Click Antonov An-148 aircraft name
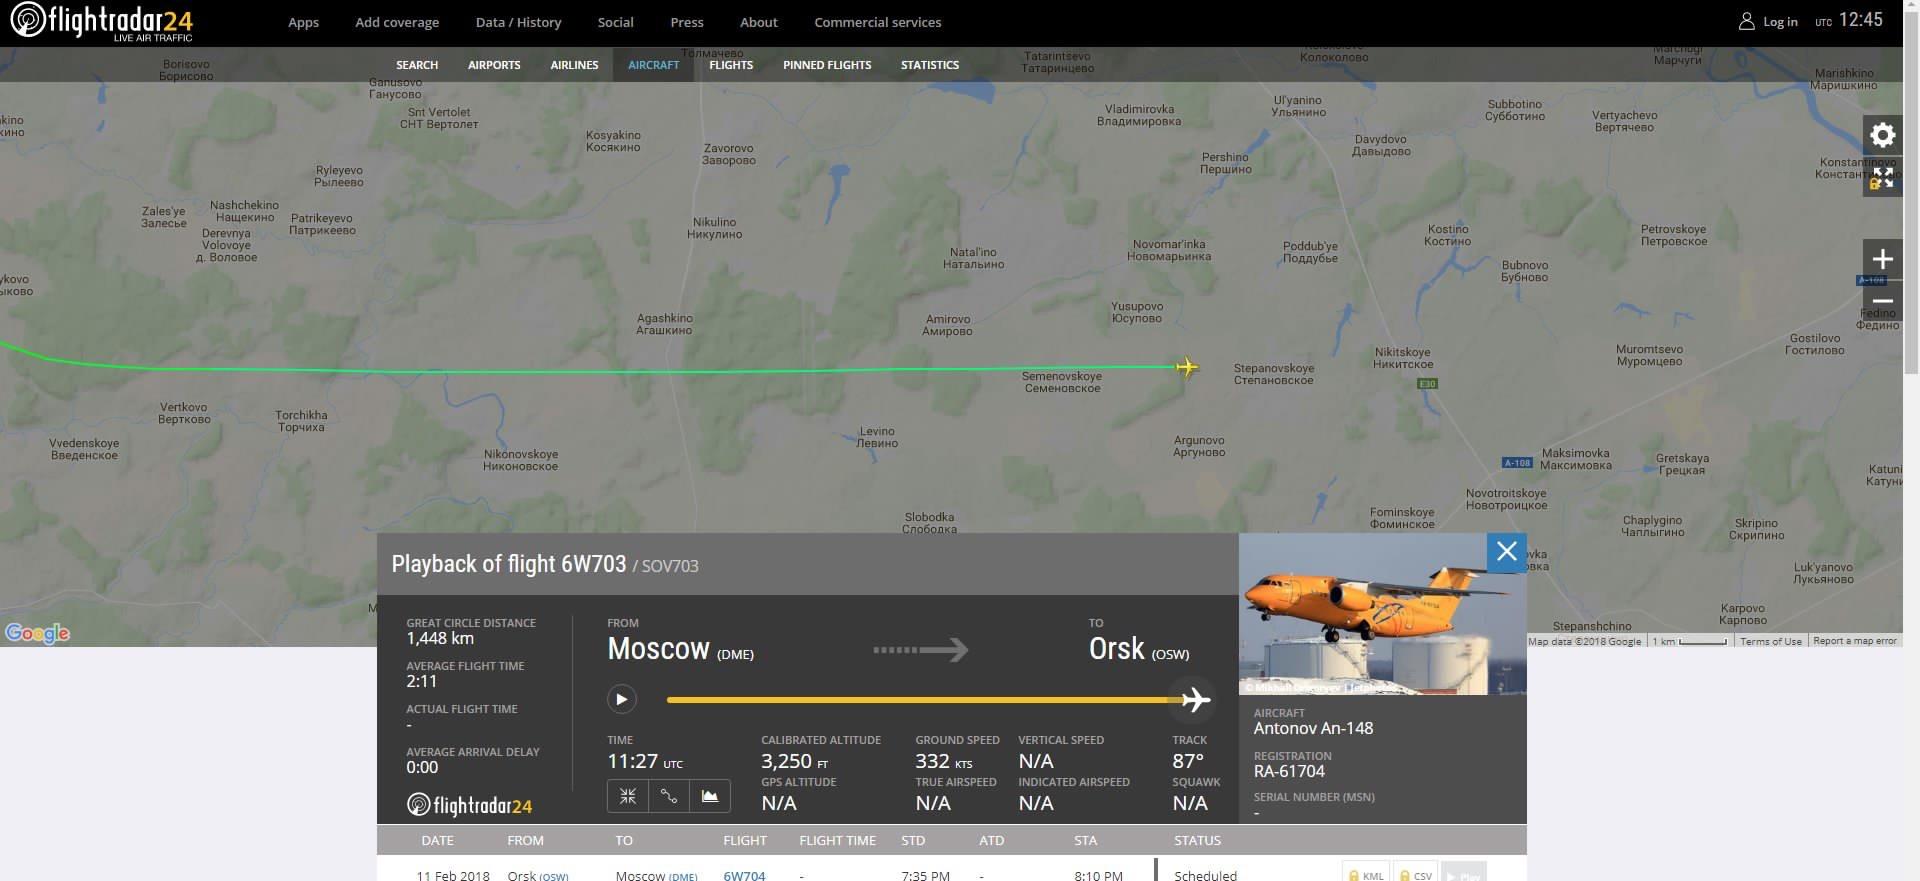This screenshot has width=1920, height=881. point(1313,728)
